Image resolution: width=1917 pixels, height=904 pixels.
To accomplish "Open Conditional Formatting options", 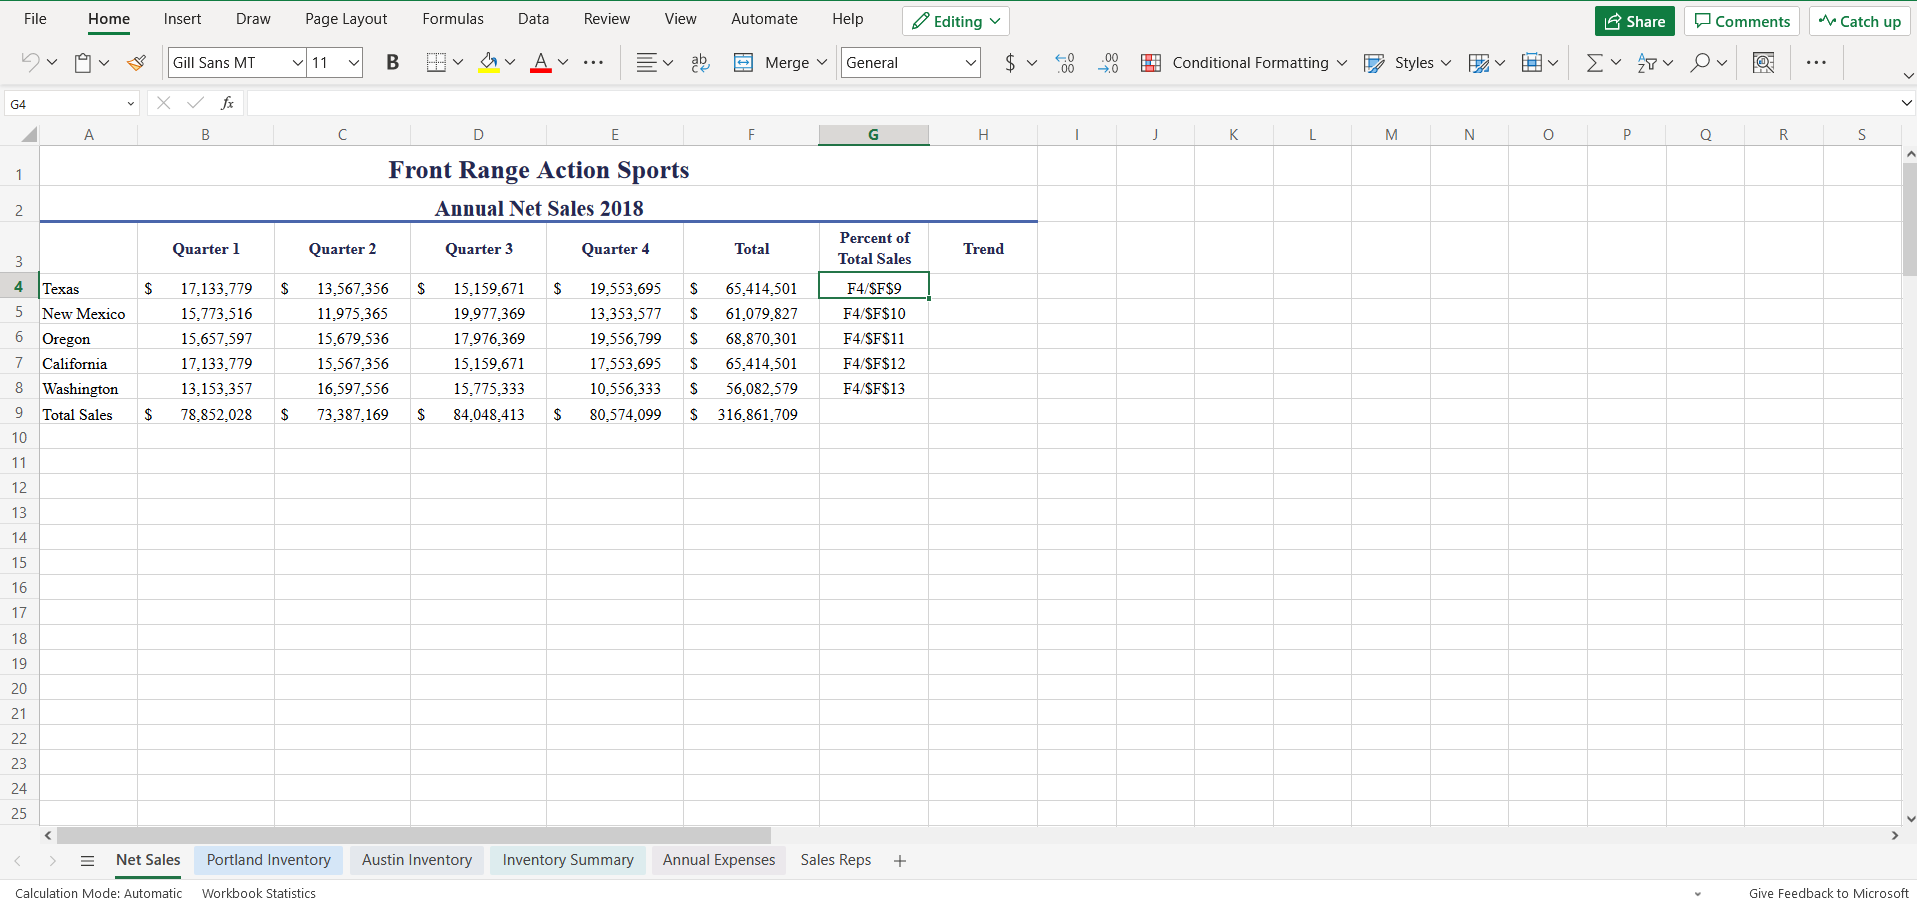I will 1244,62.
